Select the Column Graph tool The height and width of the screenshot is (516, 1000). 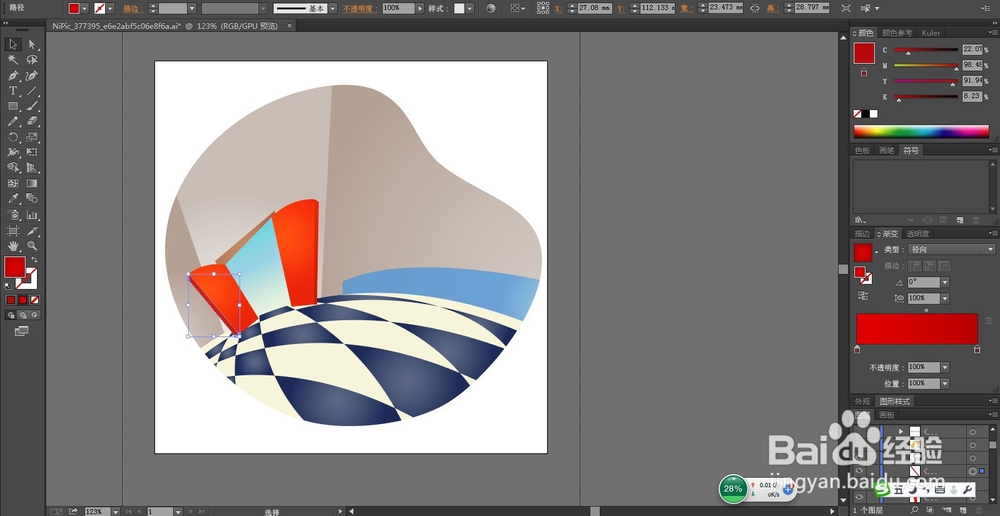[32, 215]
